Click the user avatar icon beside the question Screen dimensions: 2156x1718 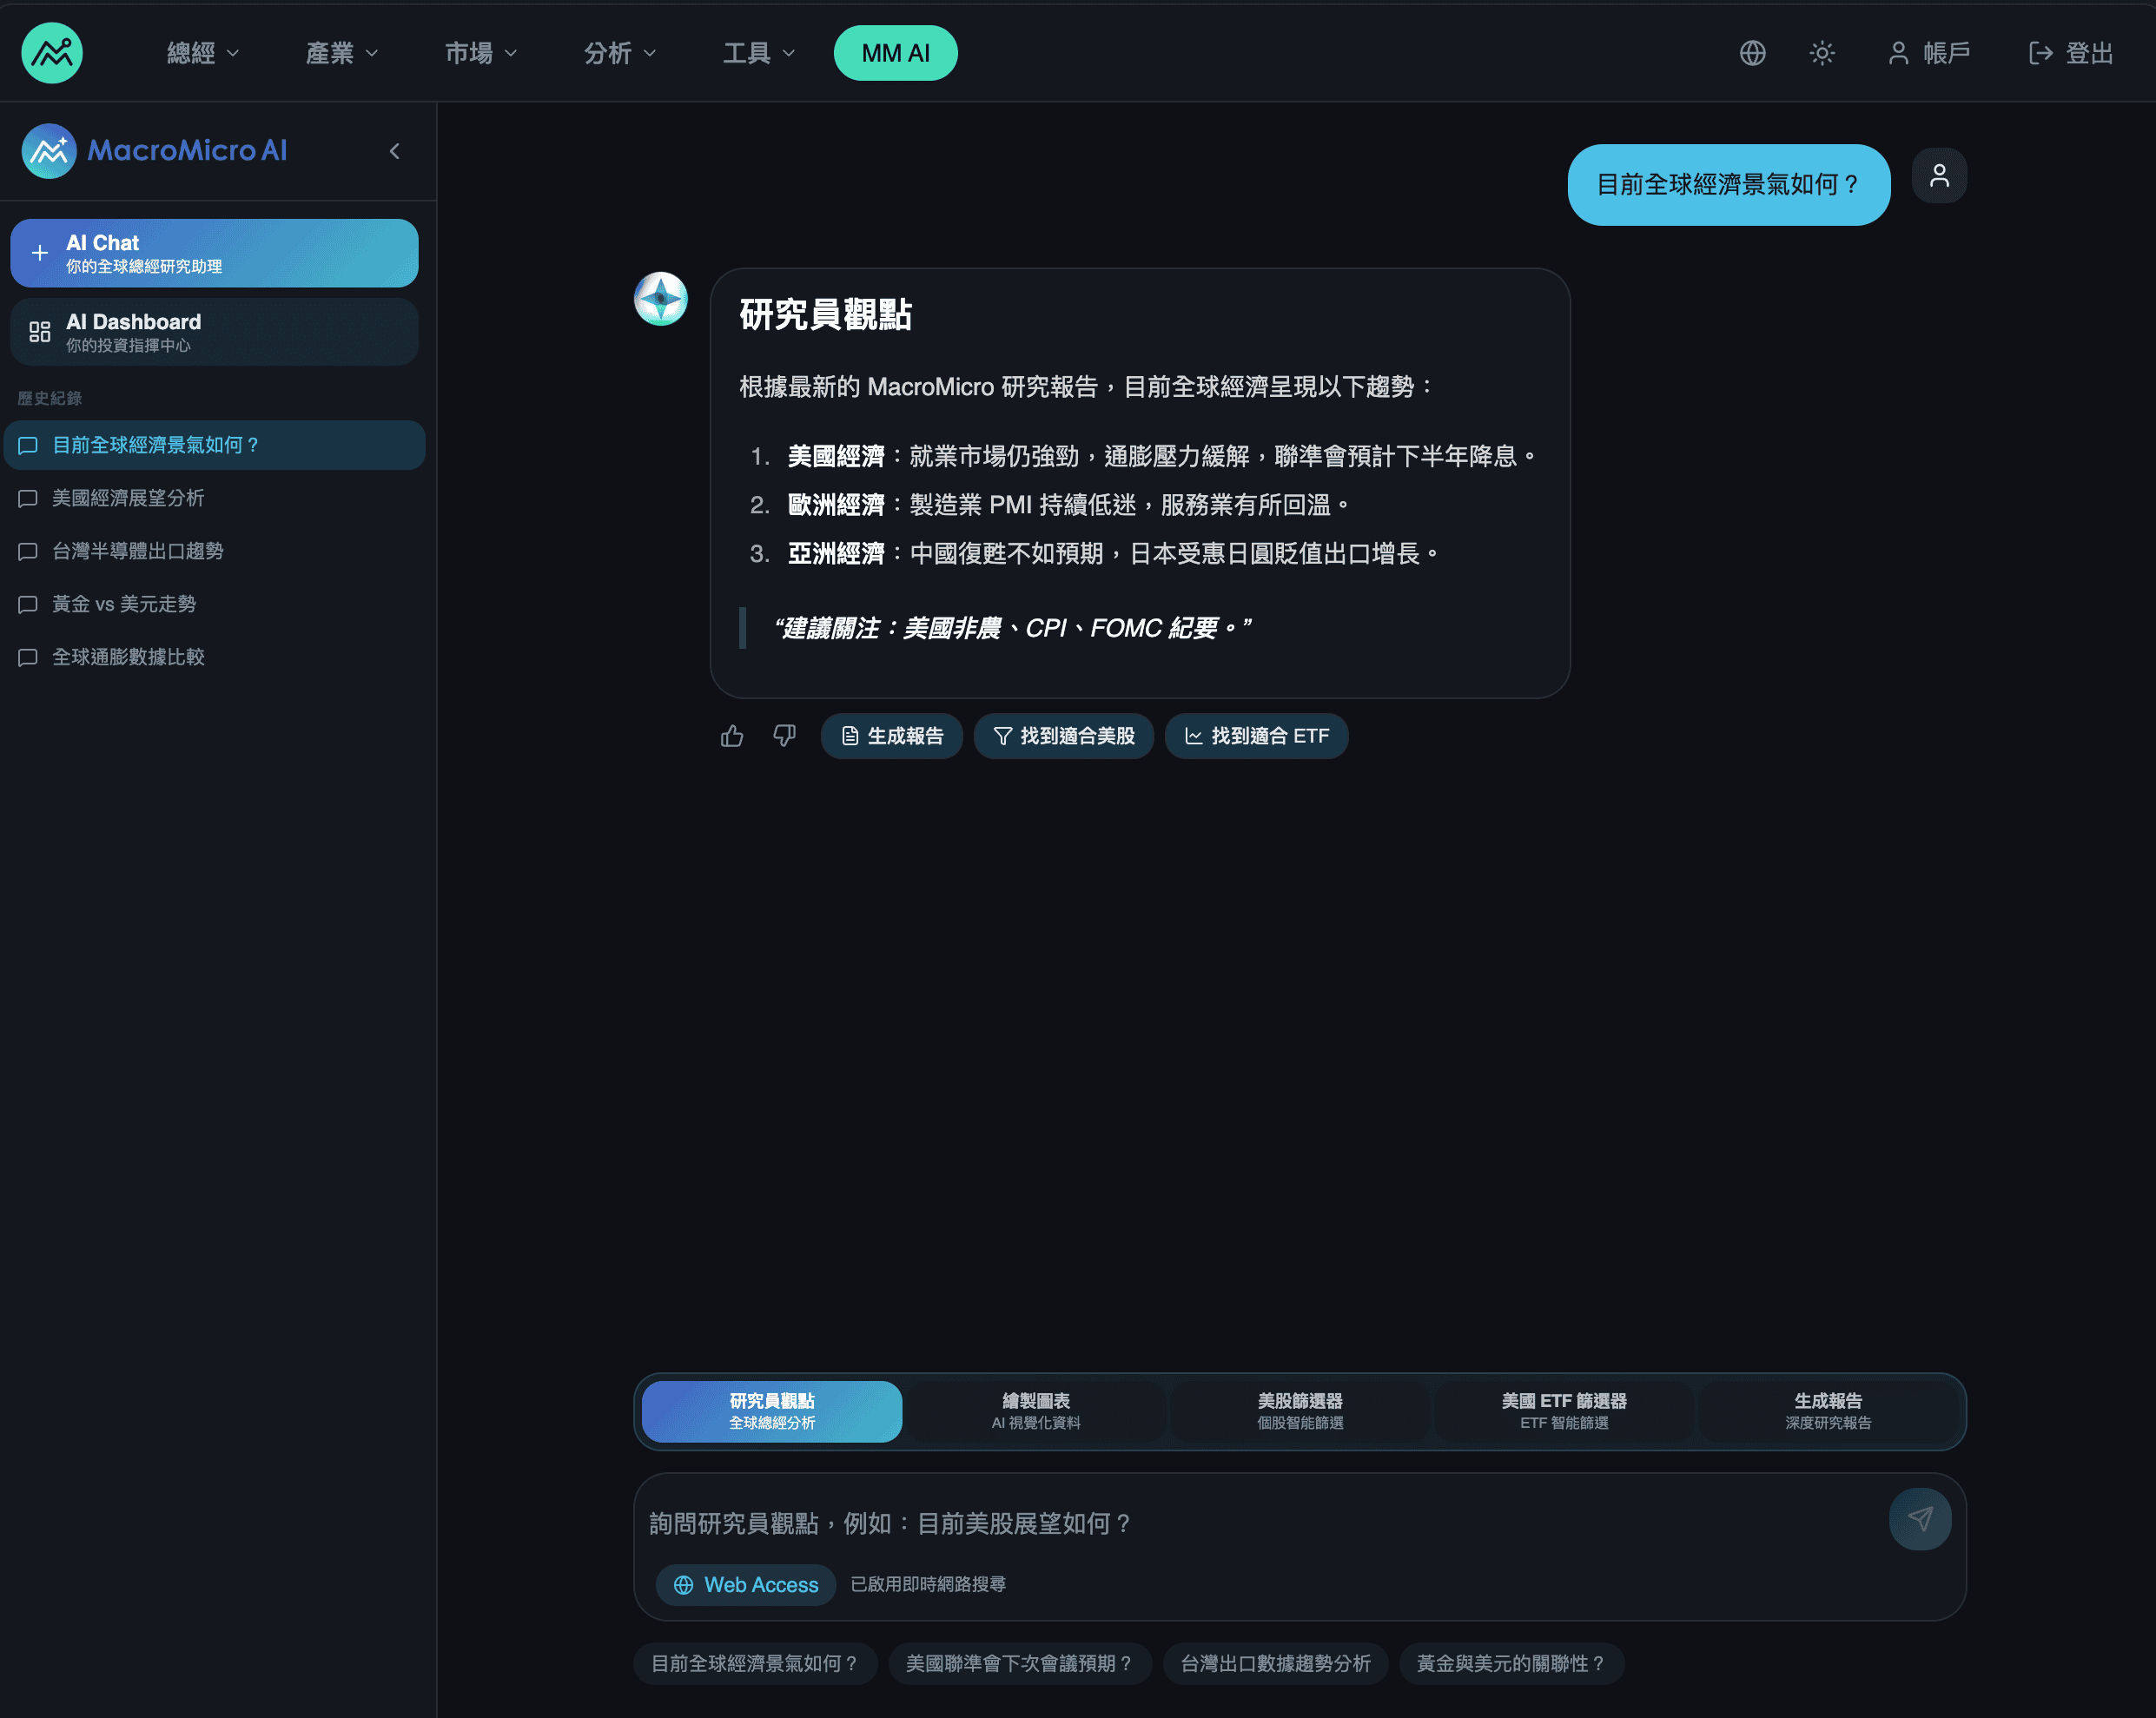coord(1939,176)
